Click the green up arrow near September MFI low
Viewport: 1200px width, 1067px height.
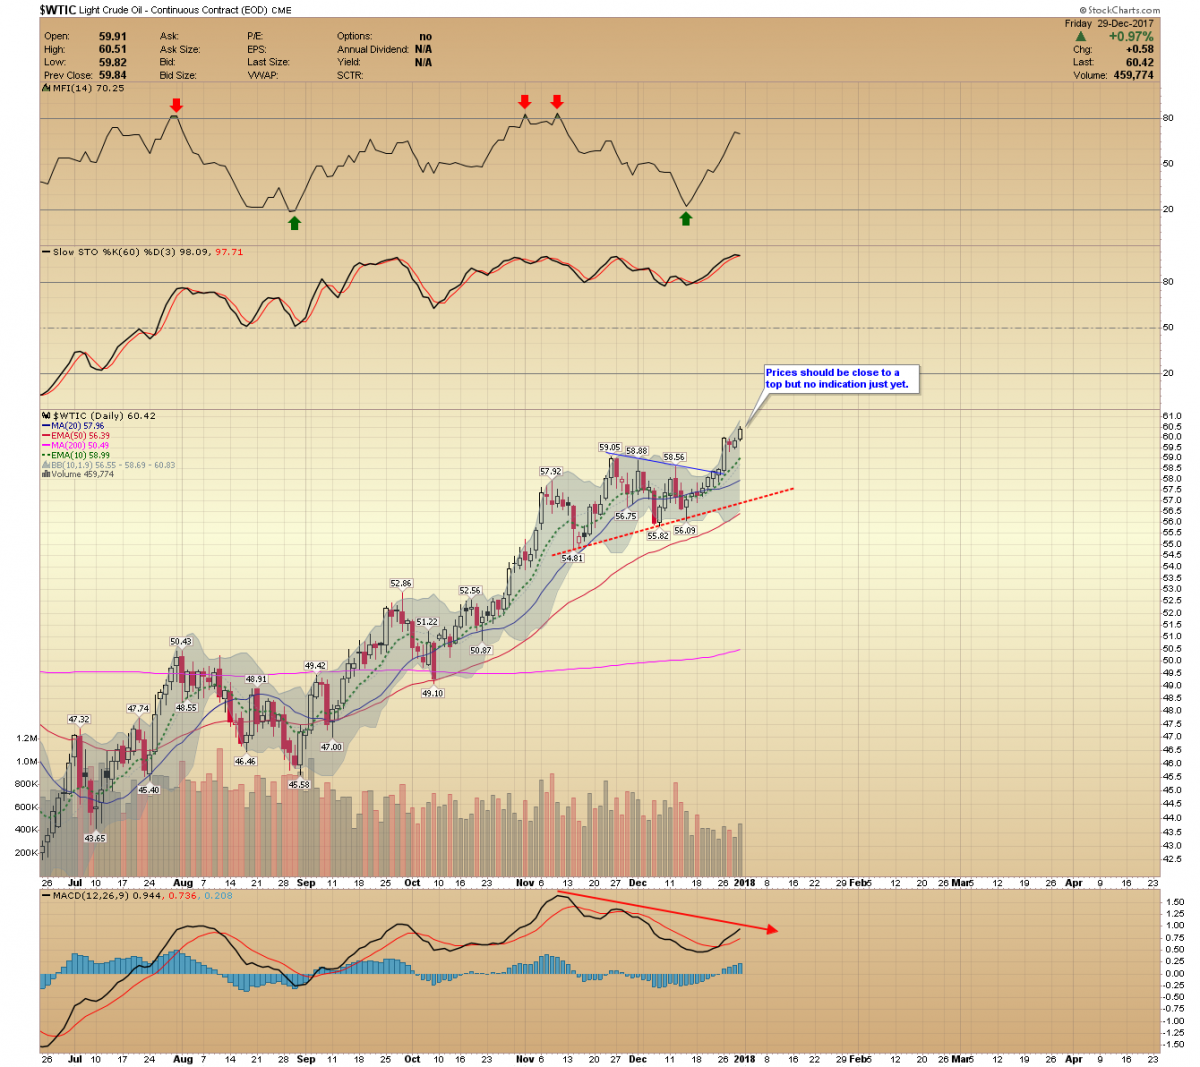tap(294, 223)
